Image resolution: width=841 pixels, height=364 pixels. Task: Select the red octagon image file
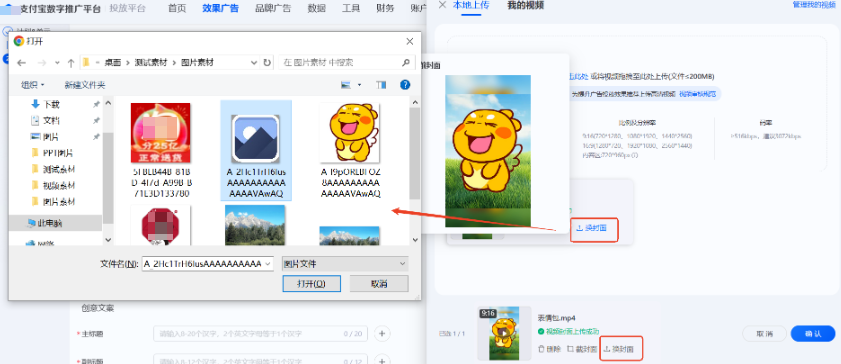pos(160,225)
